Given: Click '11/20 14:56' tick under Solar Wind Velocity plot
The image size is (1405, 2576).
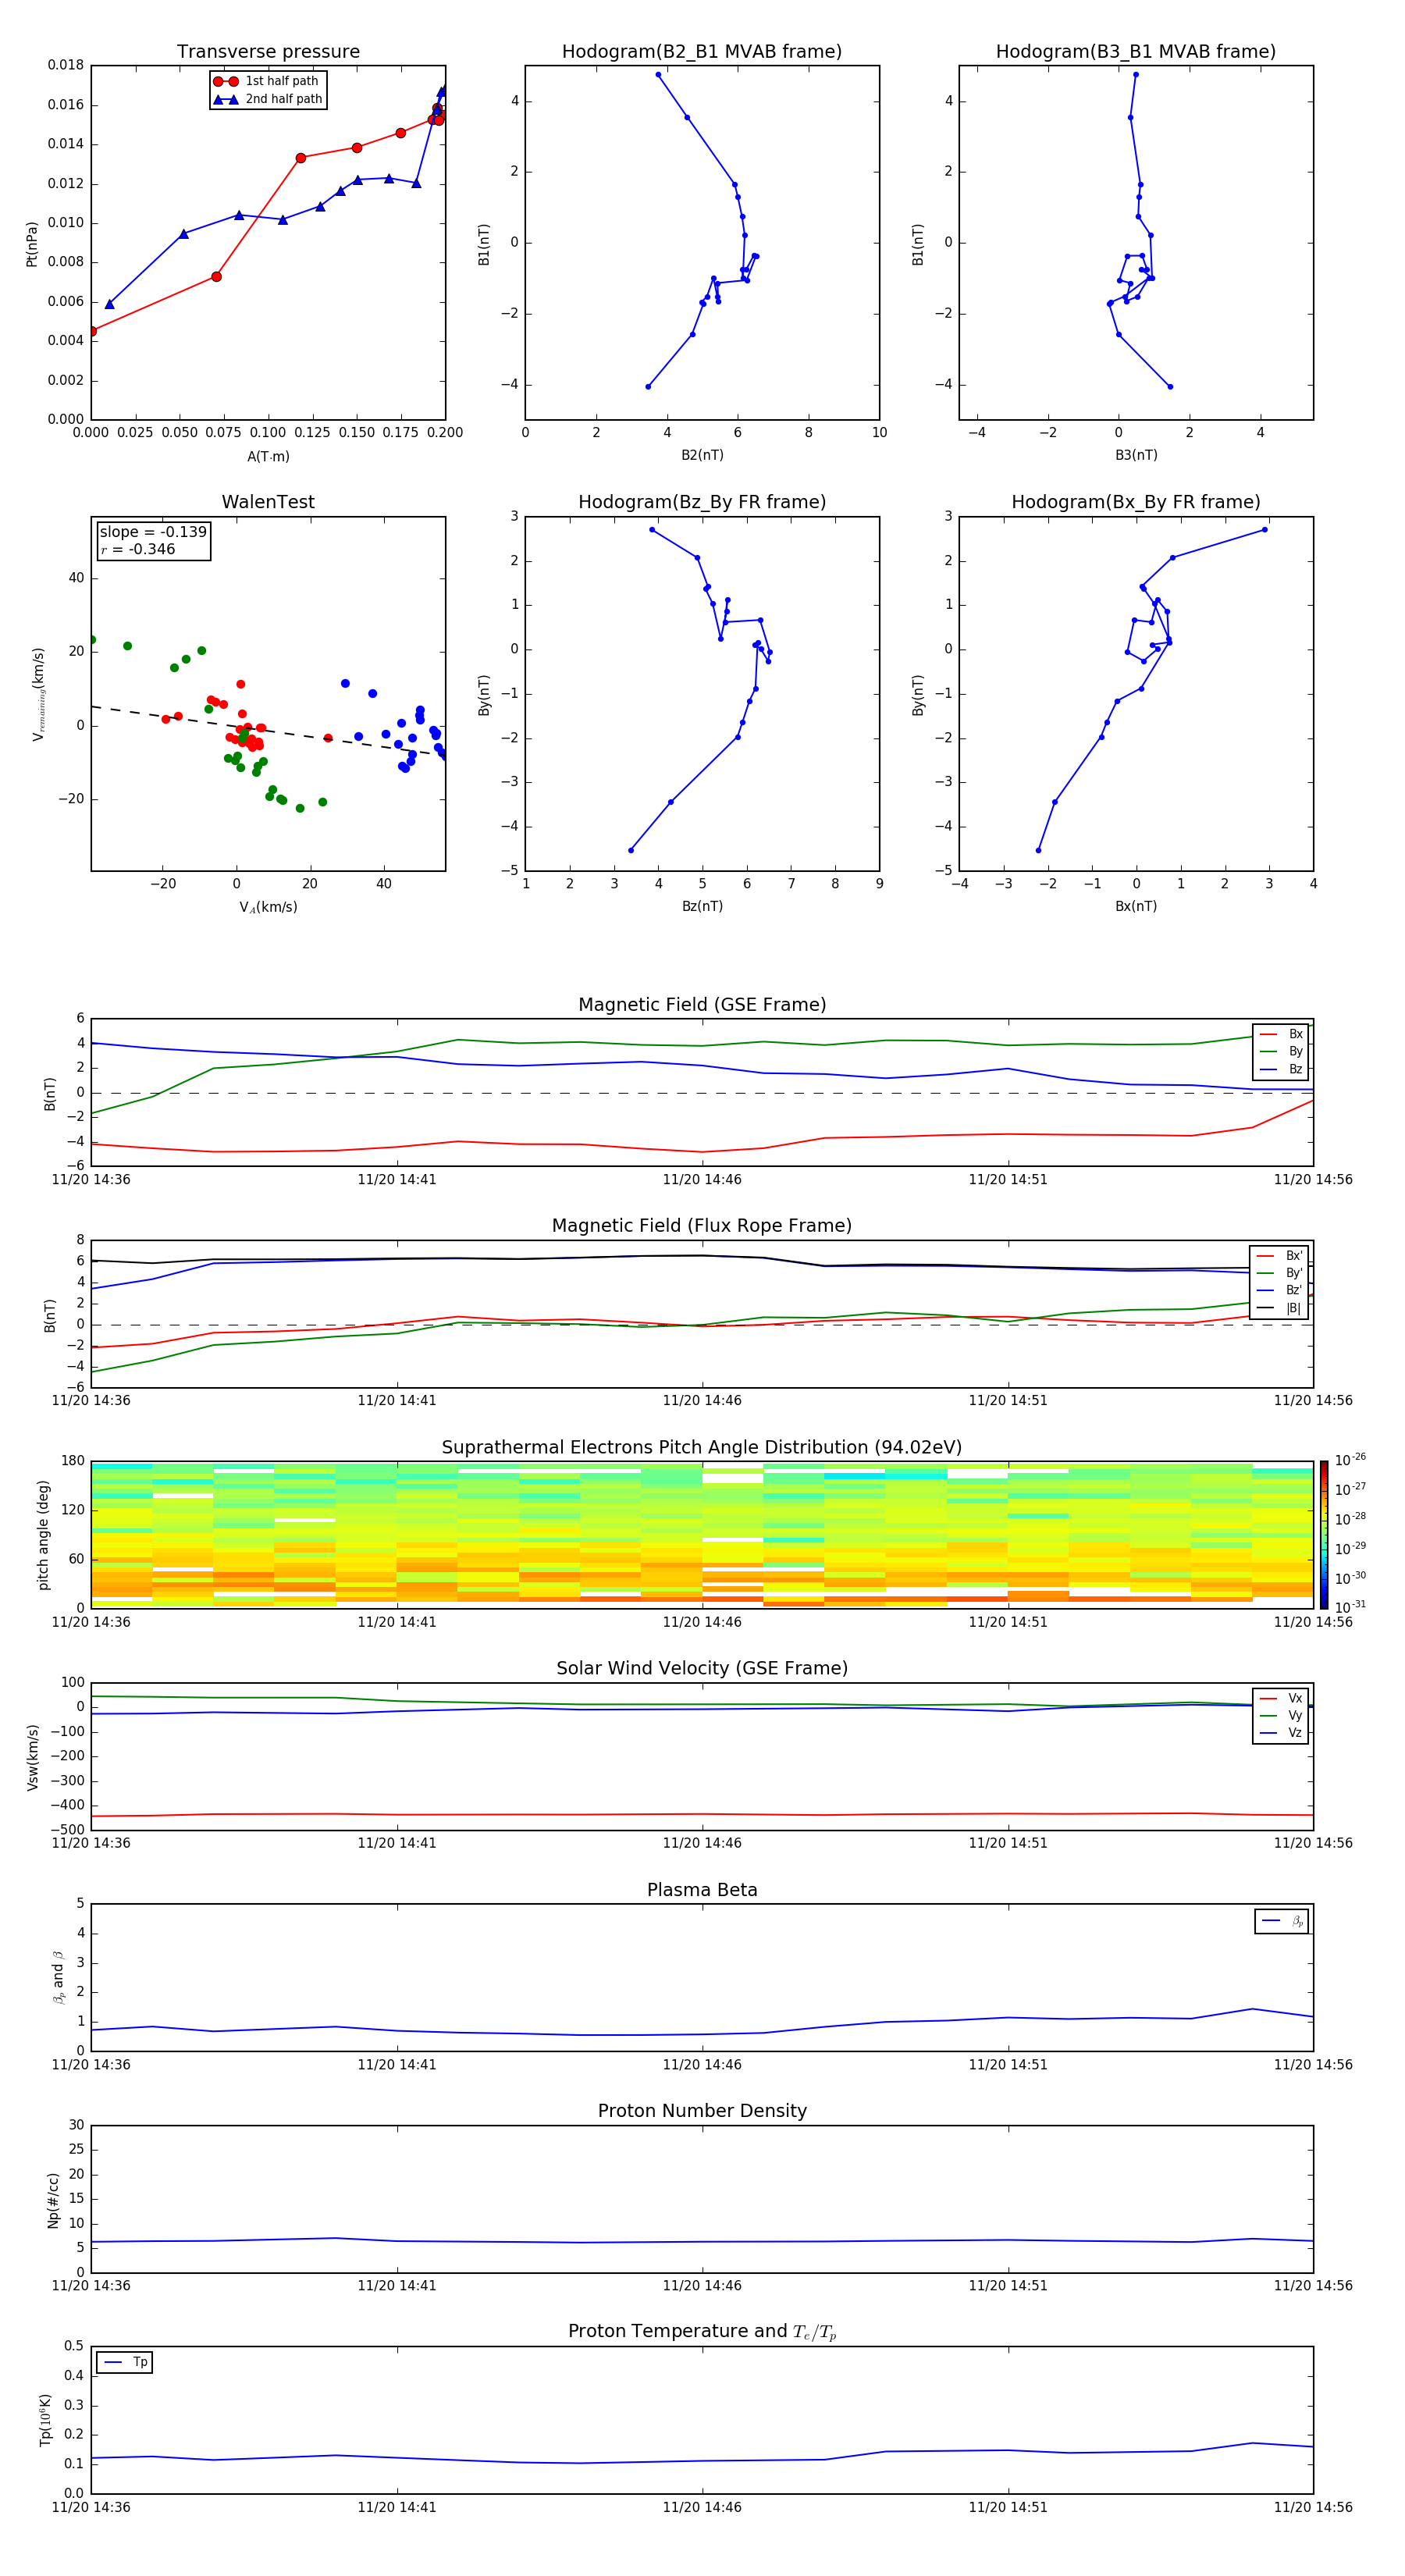Looking at the screenshot, I should pos(1313,1843).
